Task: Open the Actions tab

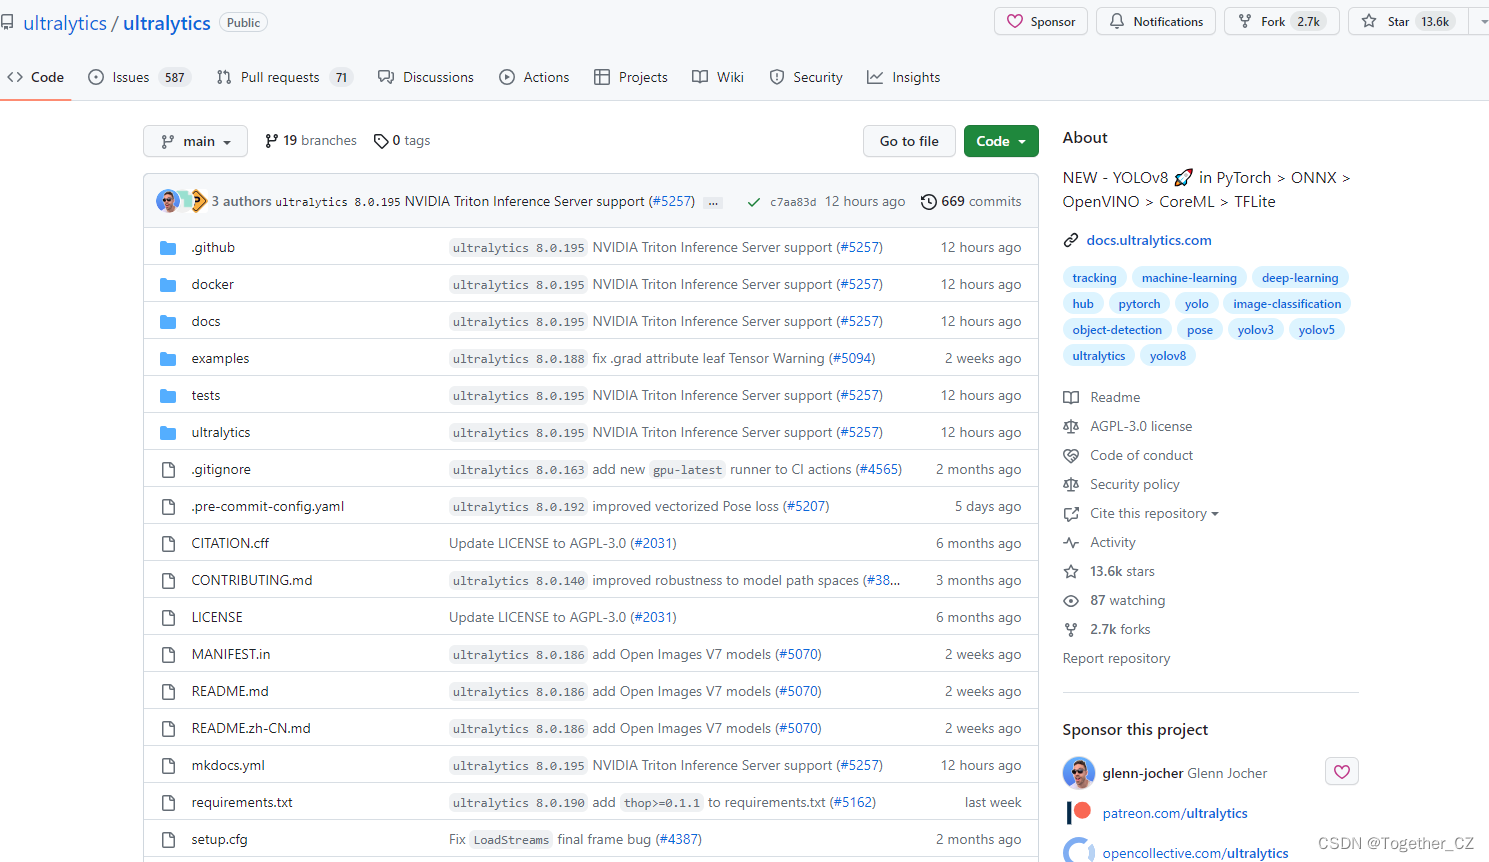Action: [534, 77]
